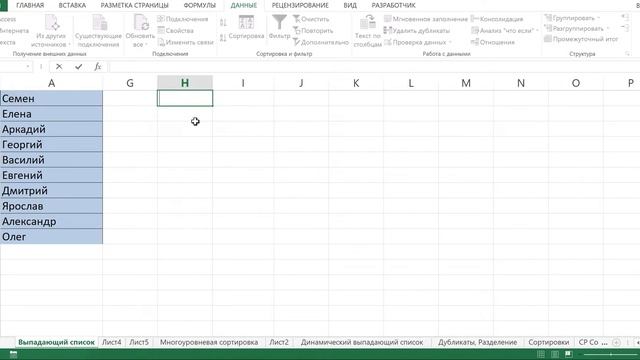Switch to Дубликаты, Разделение sheet
The height and width of the screenshot is (360, 640).
pyautogui.click(x=478, y=342)
